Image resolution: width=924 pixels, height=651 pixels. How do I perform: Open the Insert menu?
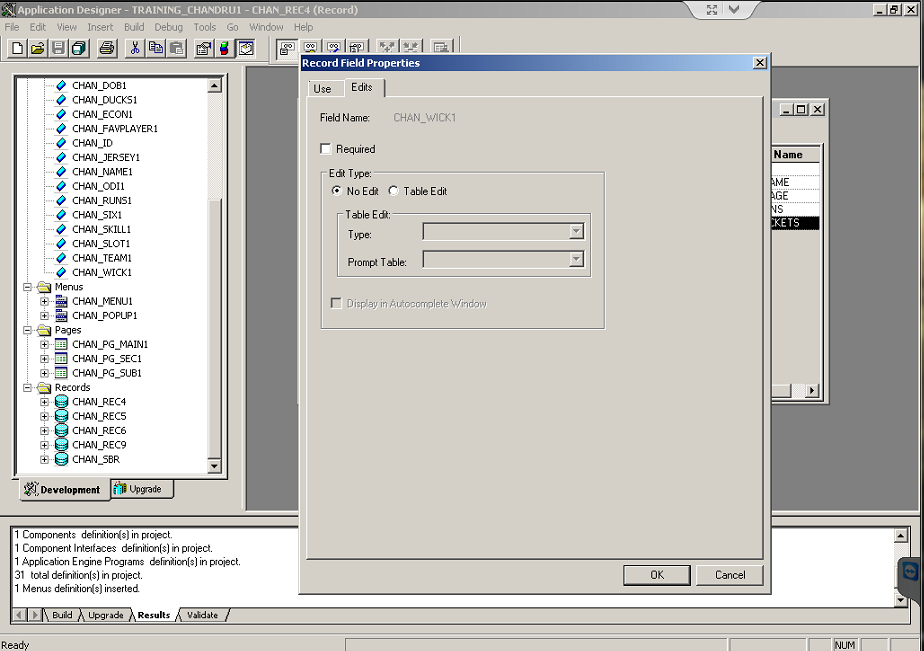point(100,27)
